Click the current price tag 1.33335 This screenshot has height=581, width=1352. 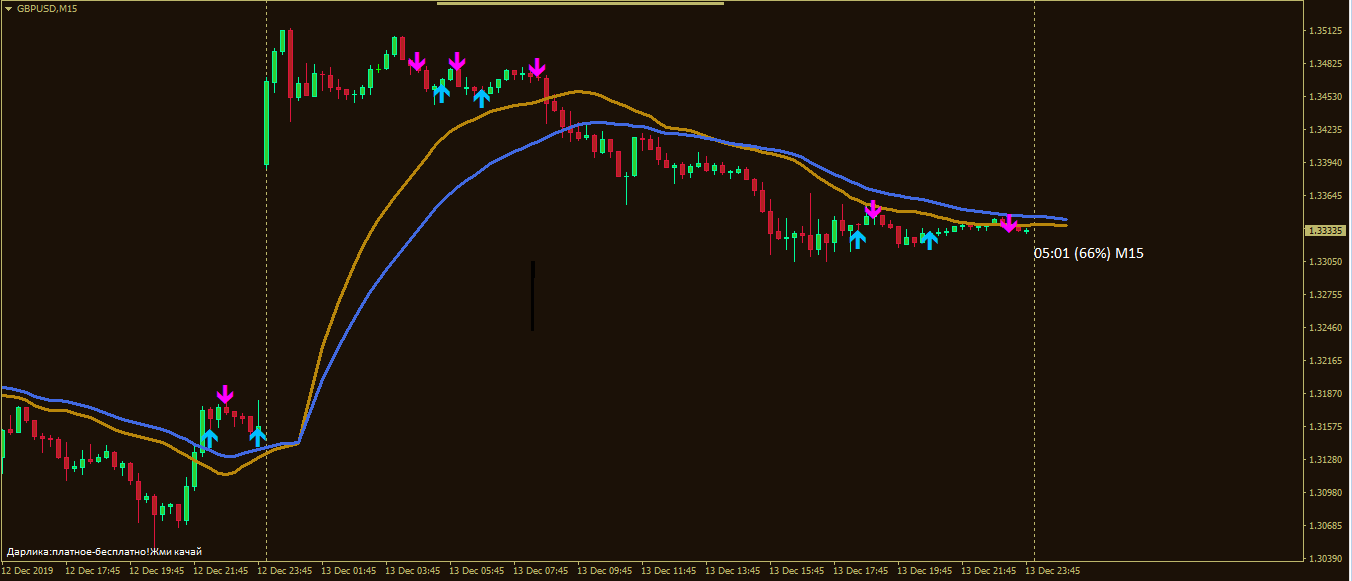[1325, 230]
